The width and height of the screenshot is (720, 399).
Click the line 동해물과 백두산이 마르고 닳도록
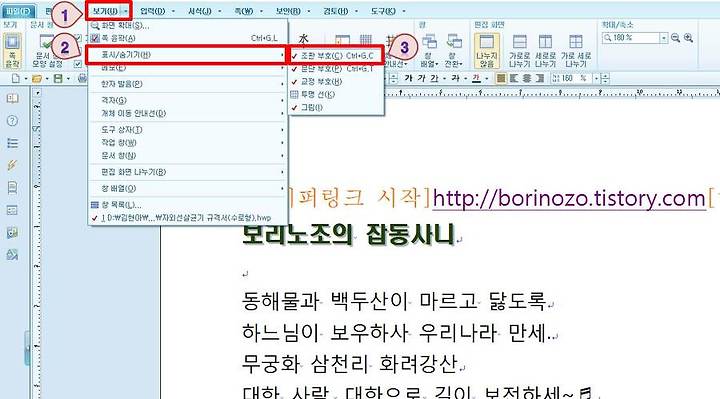coord(394,301)
